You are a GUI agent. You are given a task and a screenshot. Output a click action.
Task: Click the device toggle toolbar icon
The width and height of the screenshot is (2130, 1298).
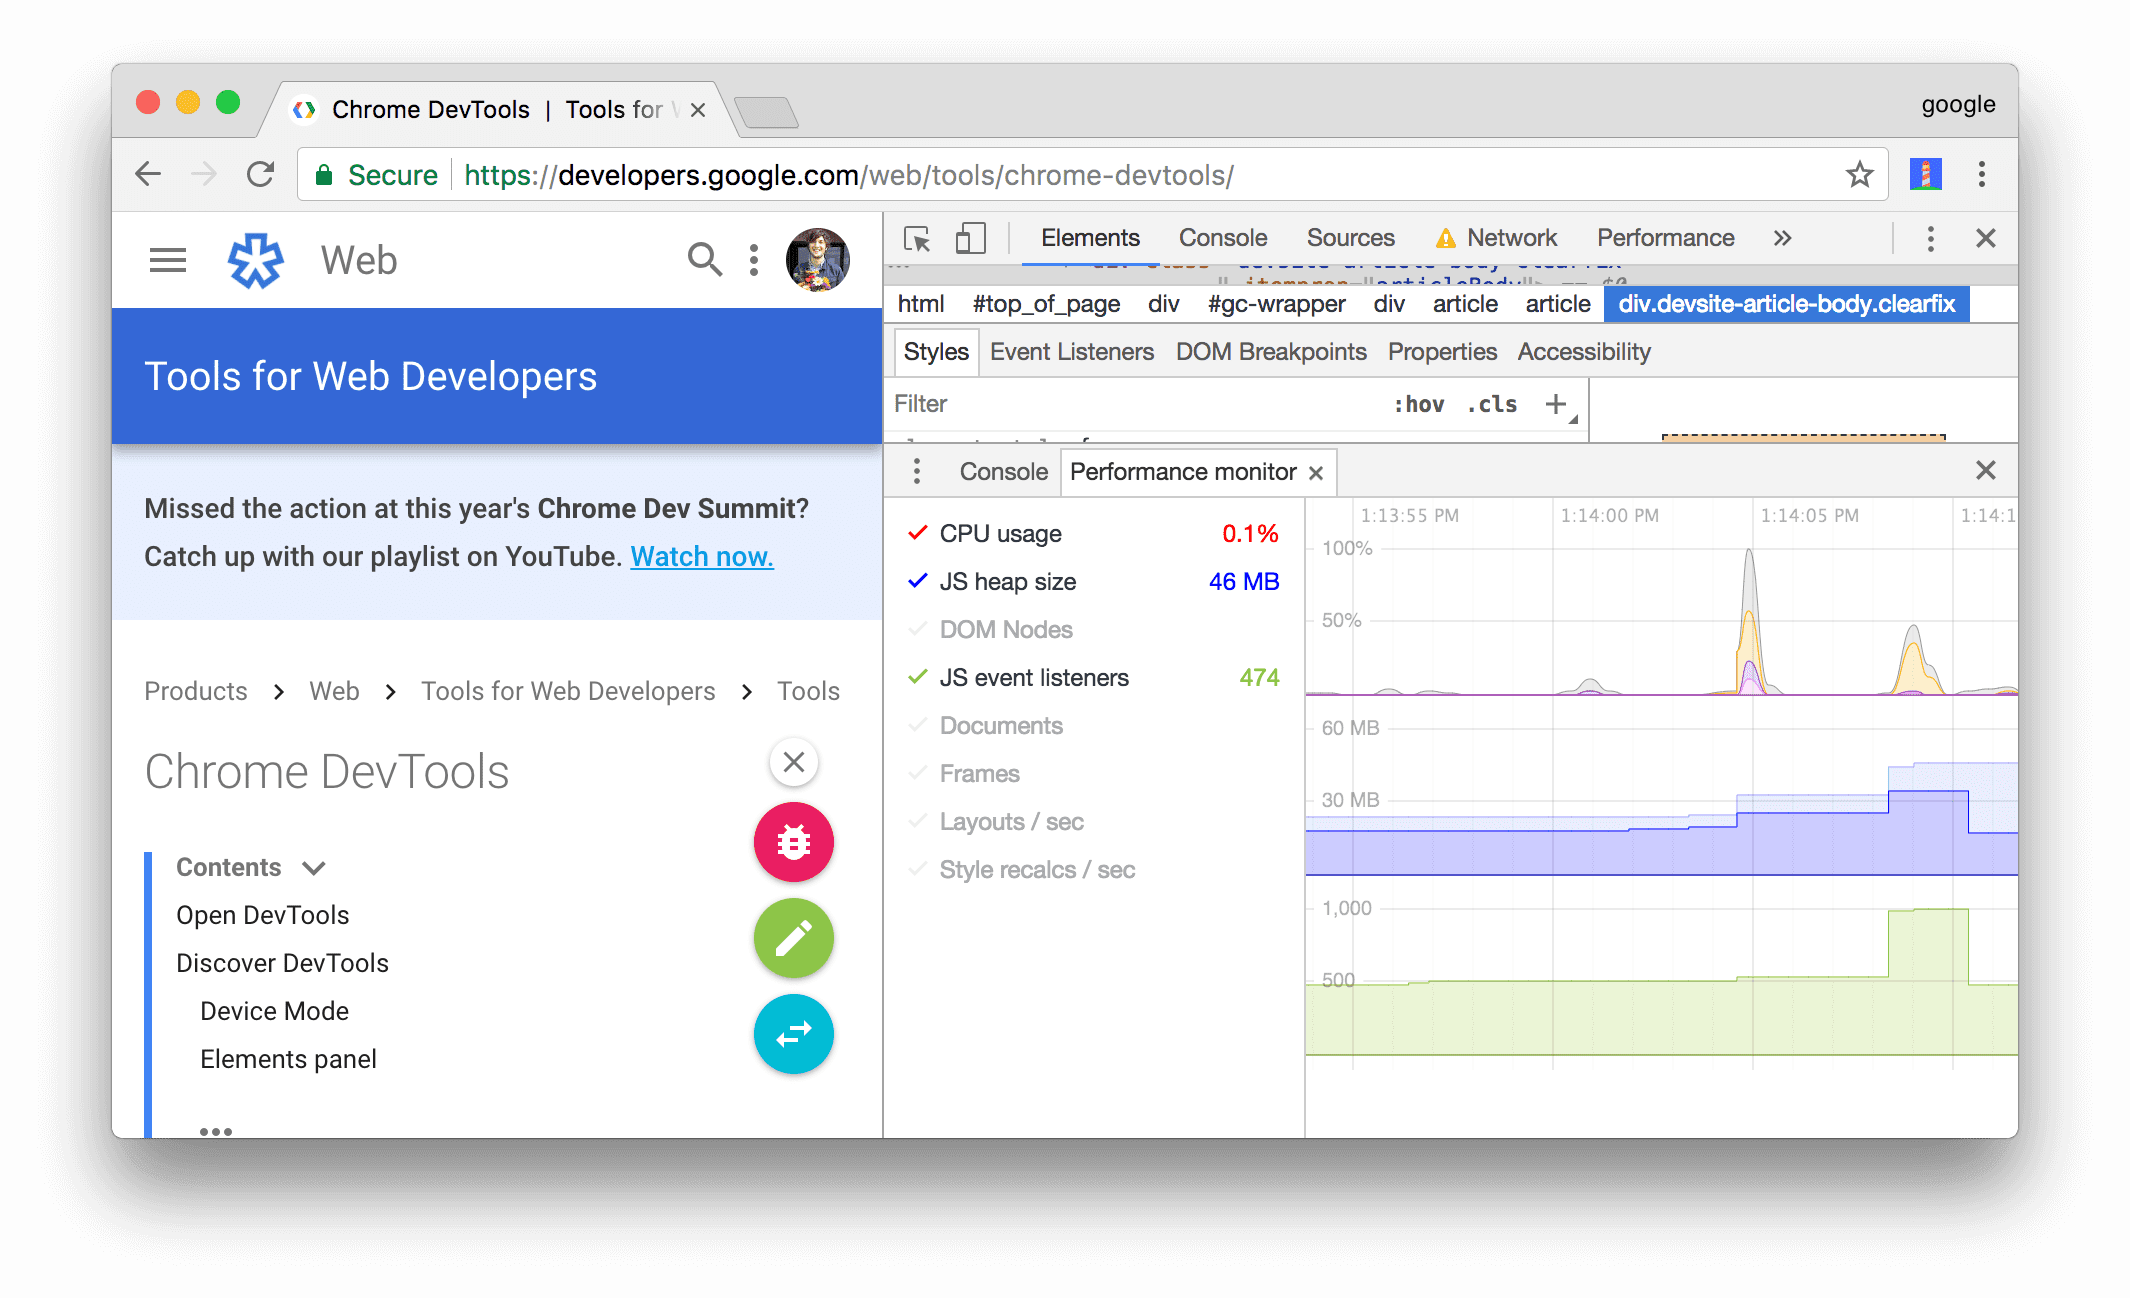(x=969, y=240)
